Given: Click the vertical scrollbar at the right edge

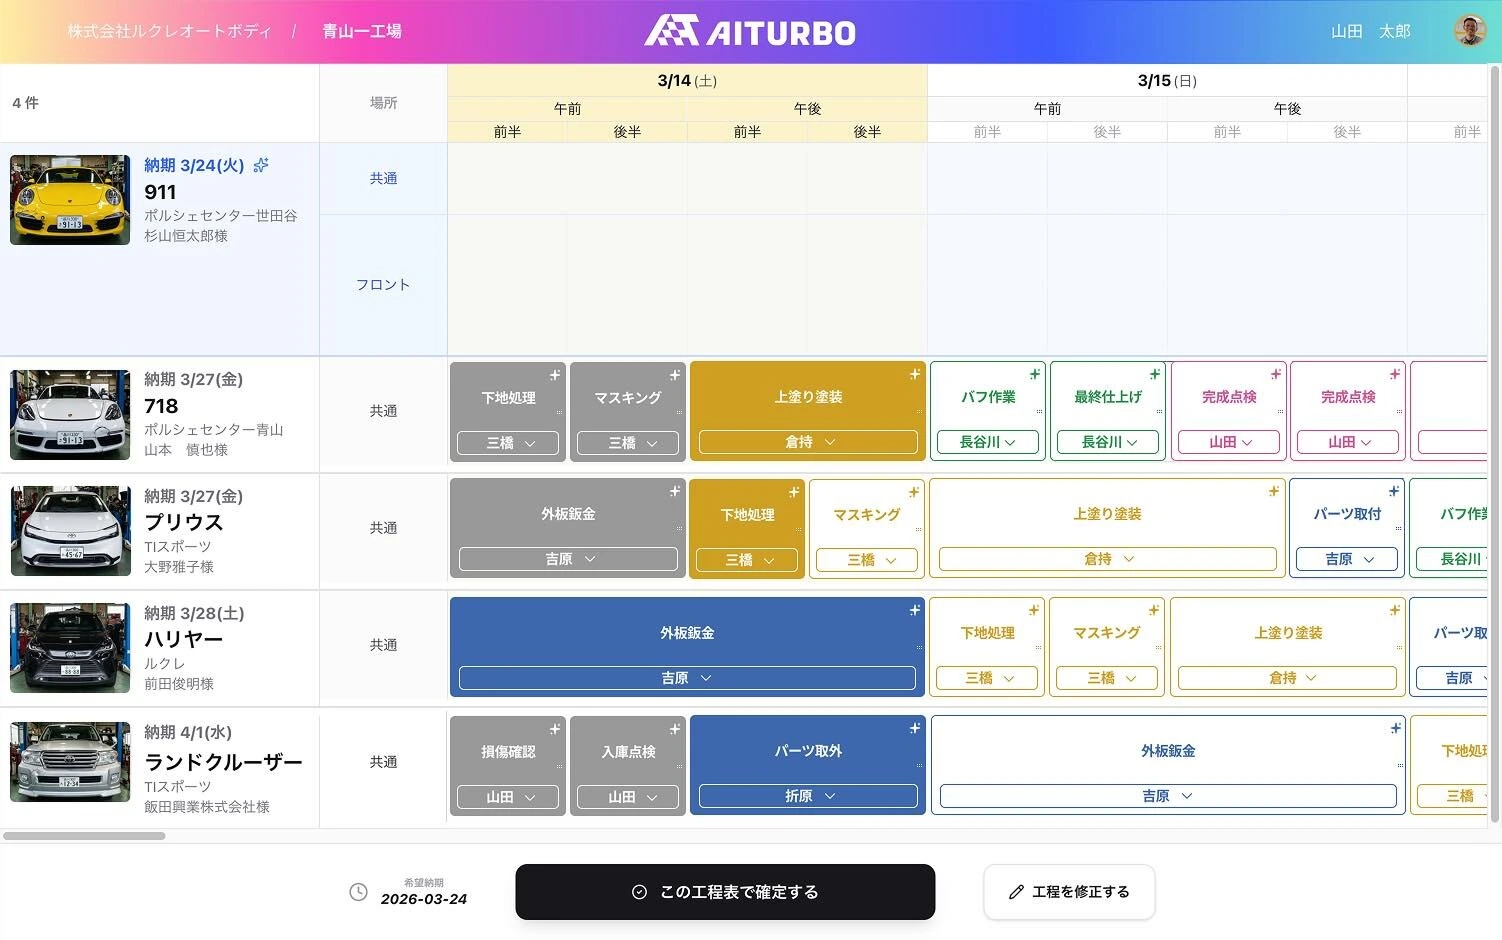Looking at the screenshot, I should tap(1495, 445).
